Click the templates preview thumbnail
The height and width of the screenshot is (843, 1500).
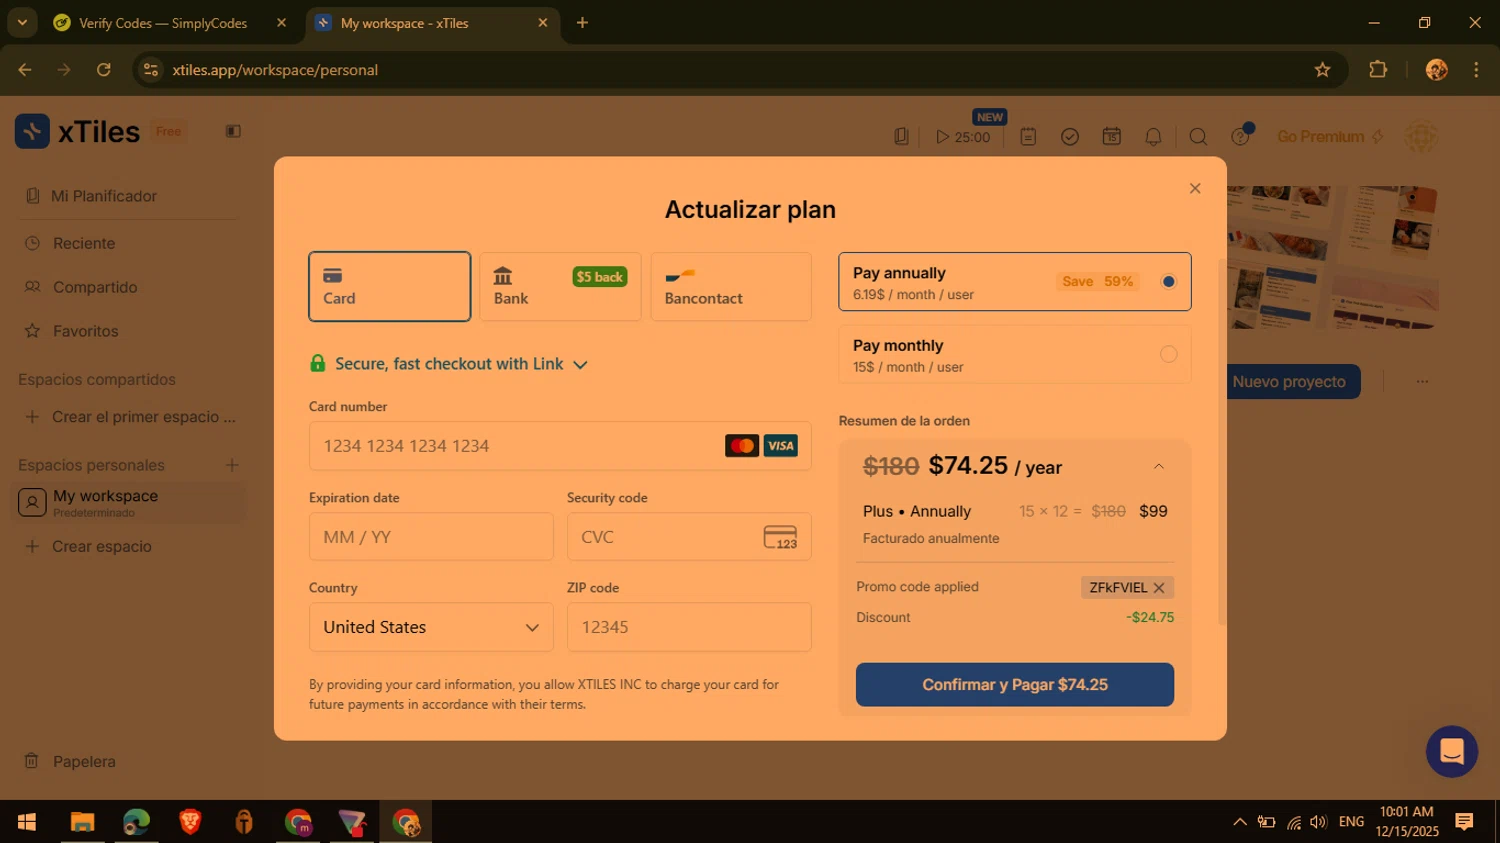[1333, 257]
